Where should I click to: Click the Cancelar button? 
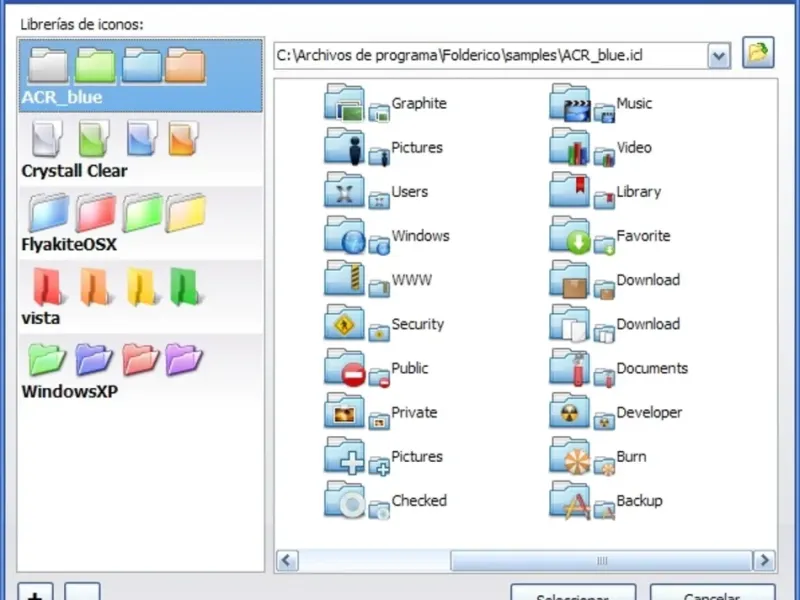712,593
